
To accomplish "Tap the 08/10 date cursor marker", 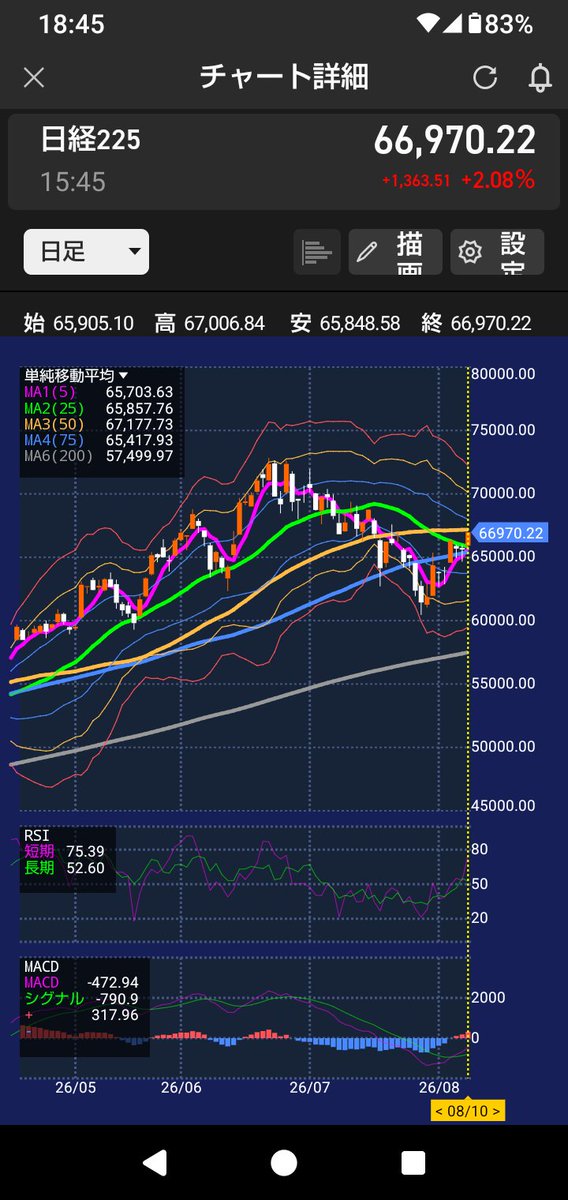I will click(468, 1111).
